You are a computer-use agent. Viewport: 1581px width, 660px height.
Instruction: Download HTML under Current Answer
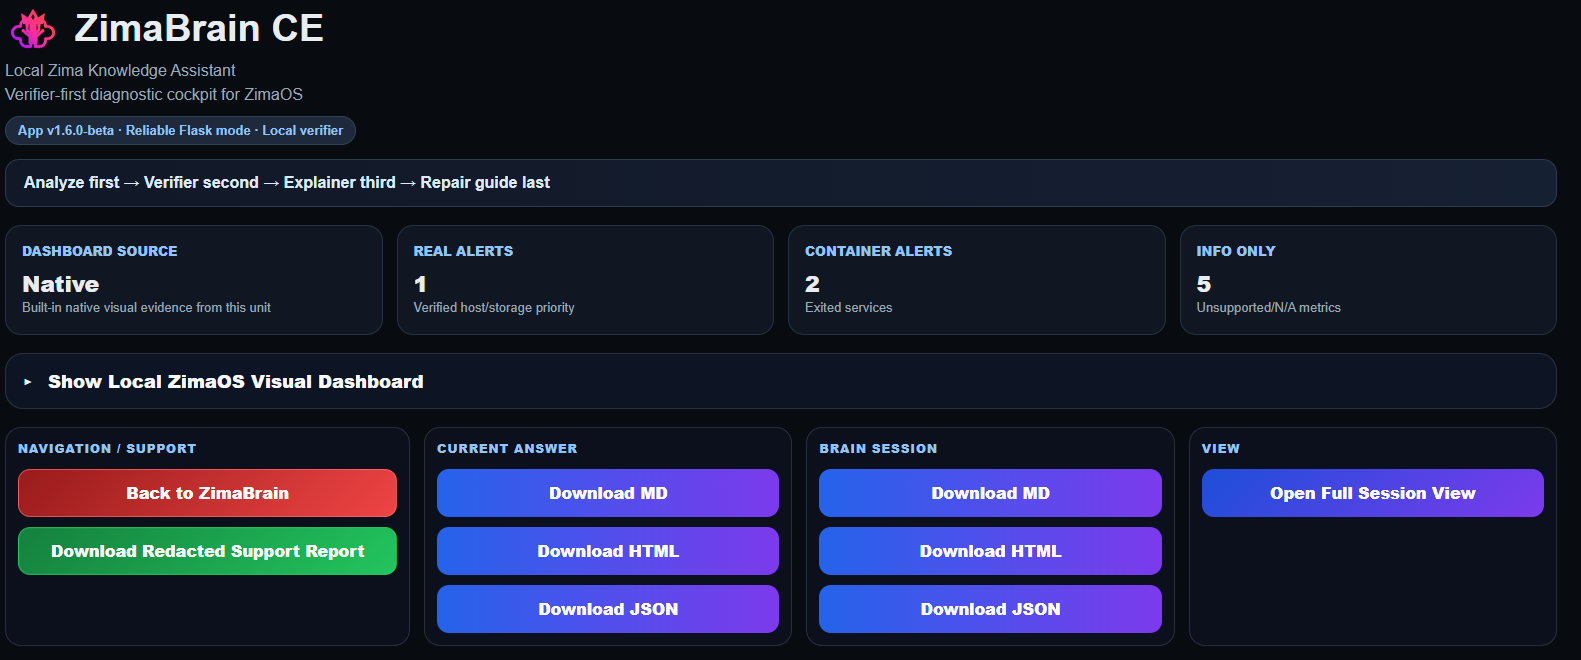pos(608,551)
